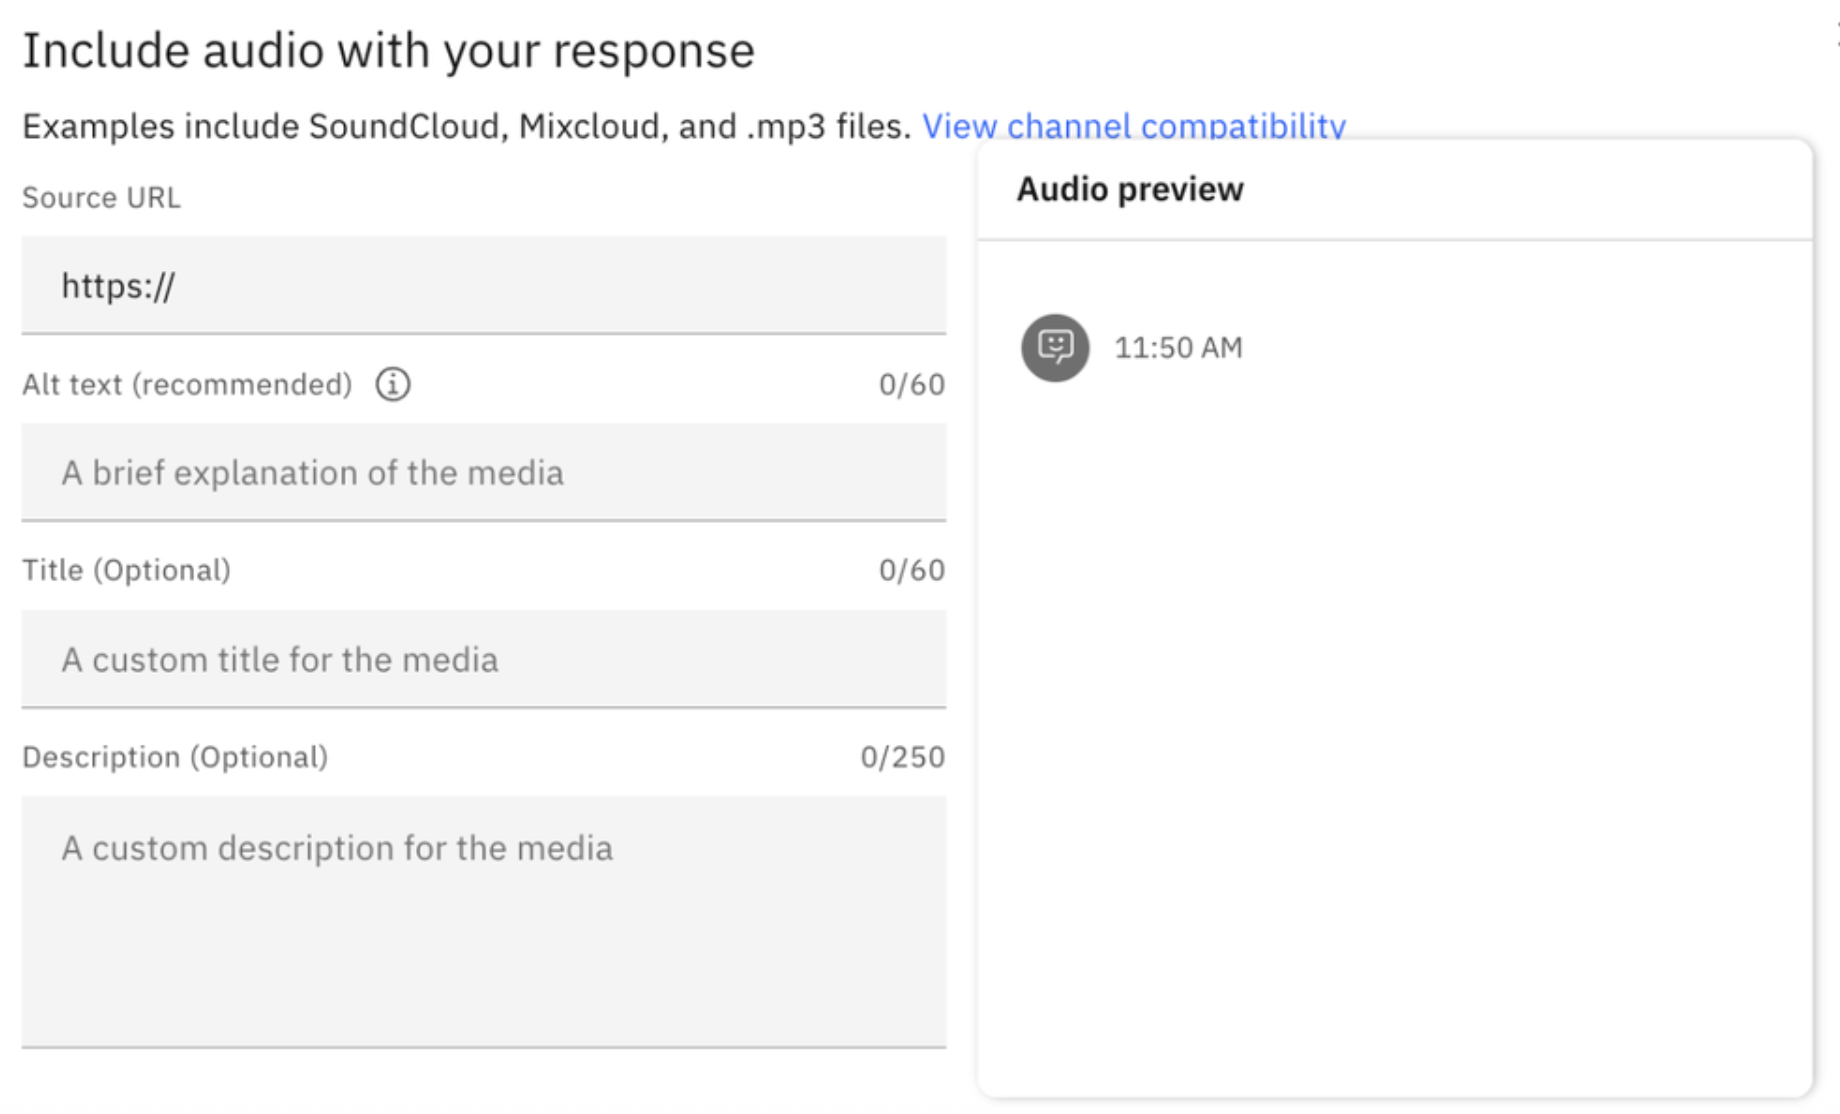1840x1114 pixels.
Task: Click the Description text area
Action: (483, 920)
